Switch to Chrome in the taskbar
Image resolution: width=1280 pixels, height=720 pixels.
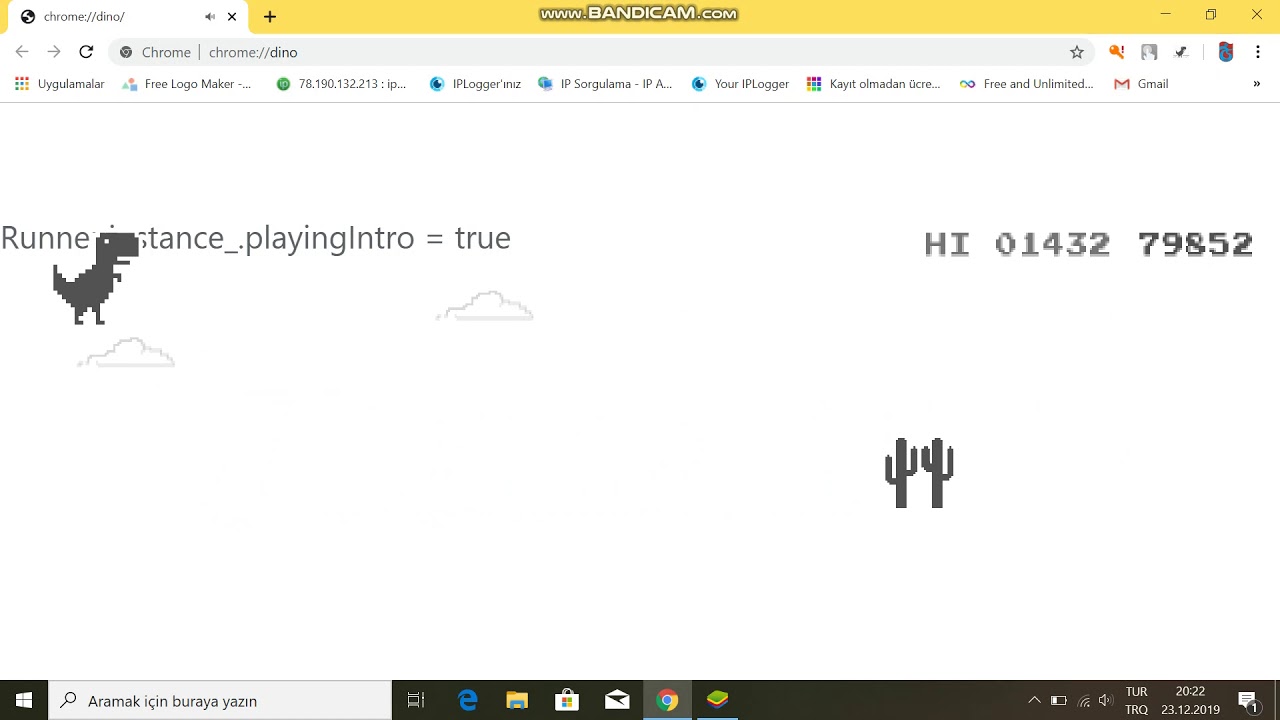(x=667, y=700)
